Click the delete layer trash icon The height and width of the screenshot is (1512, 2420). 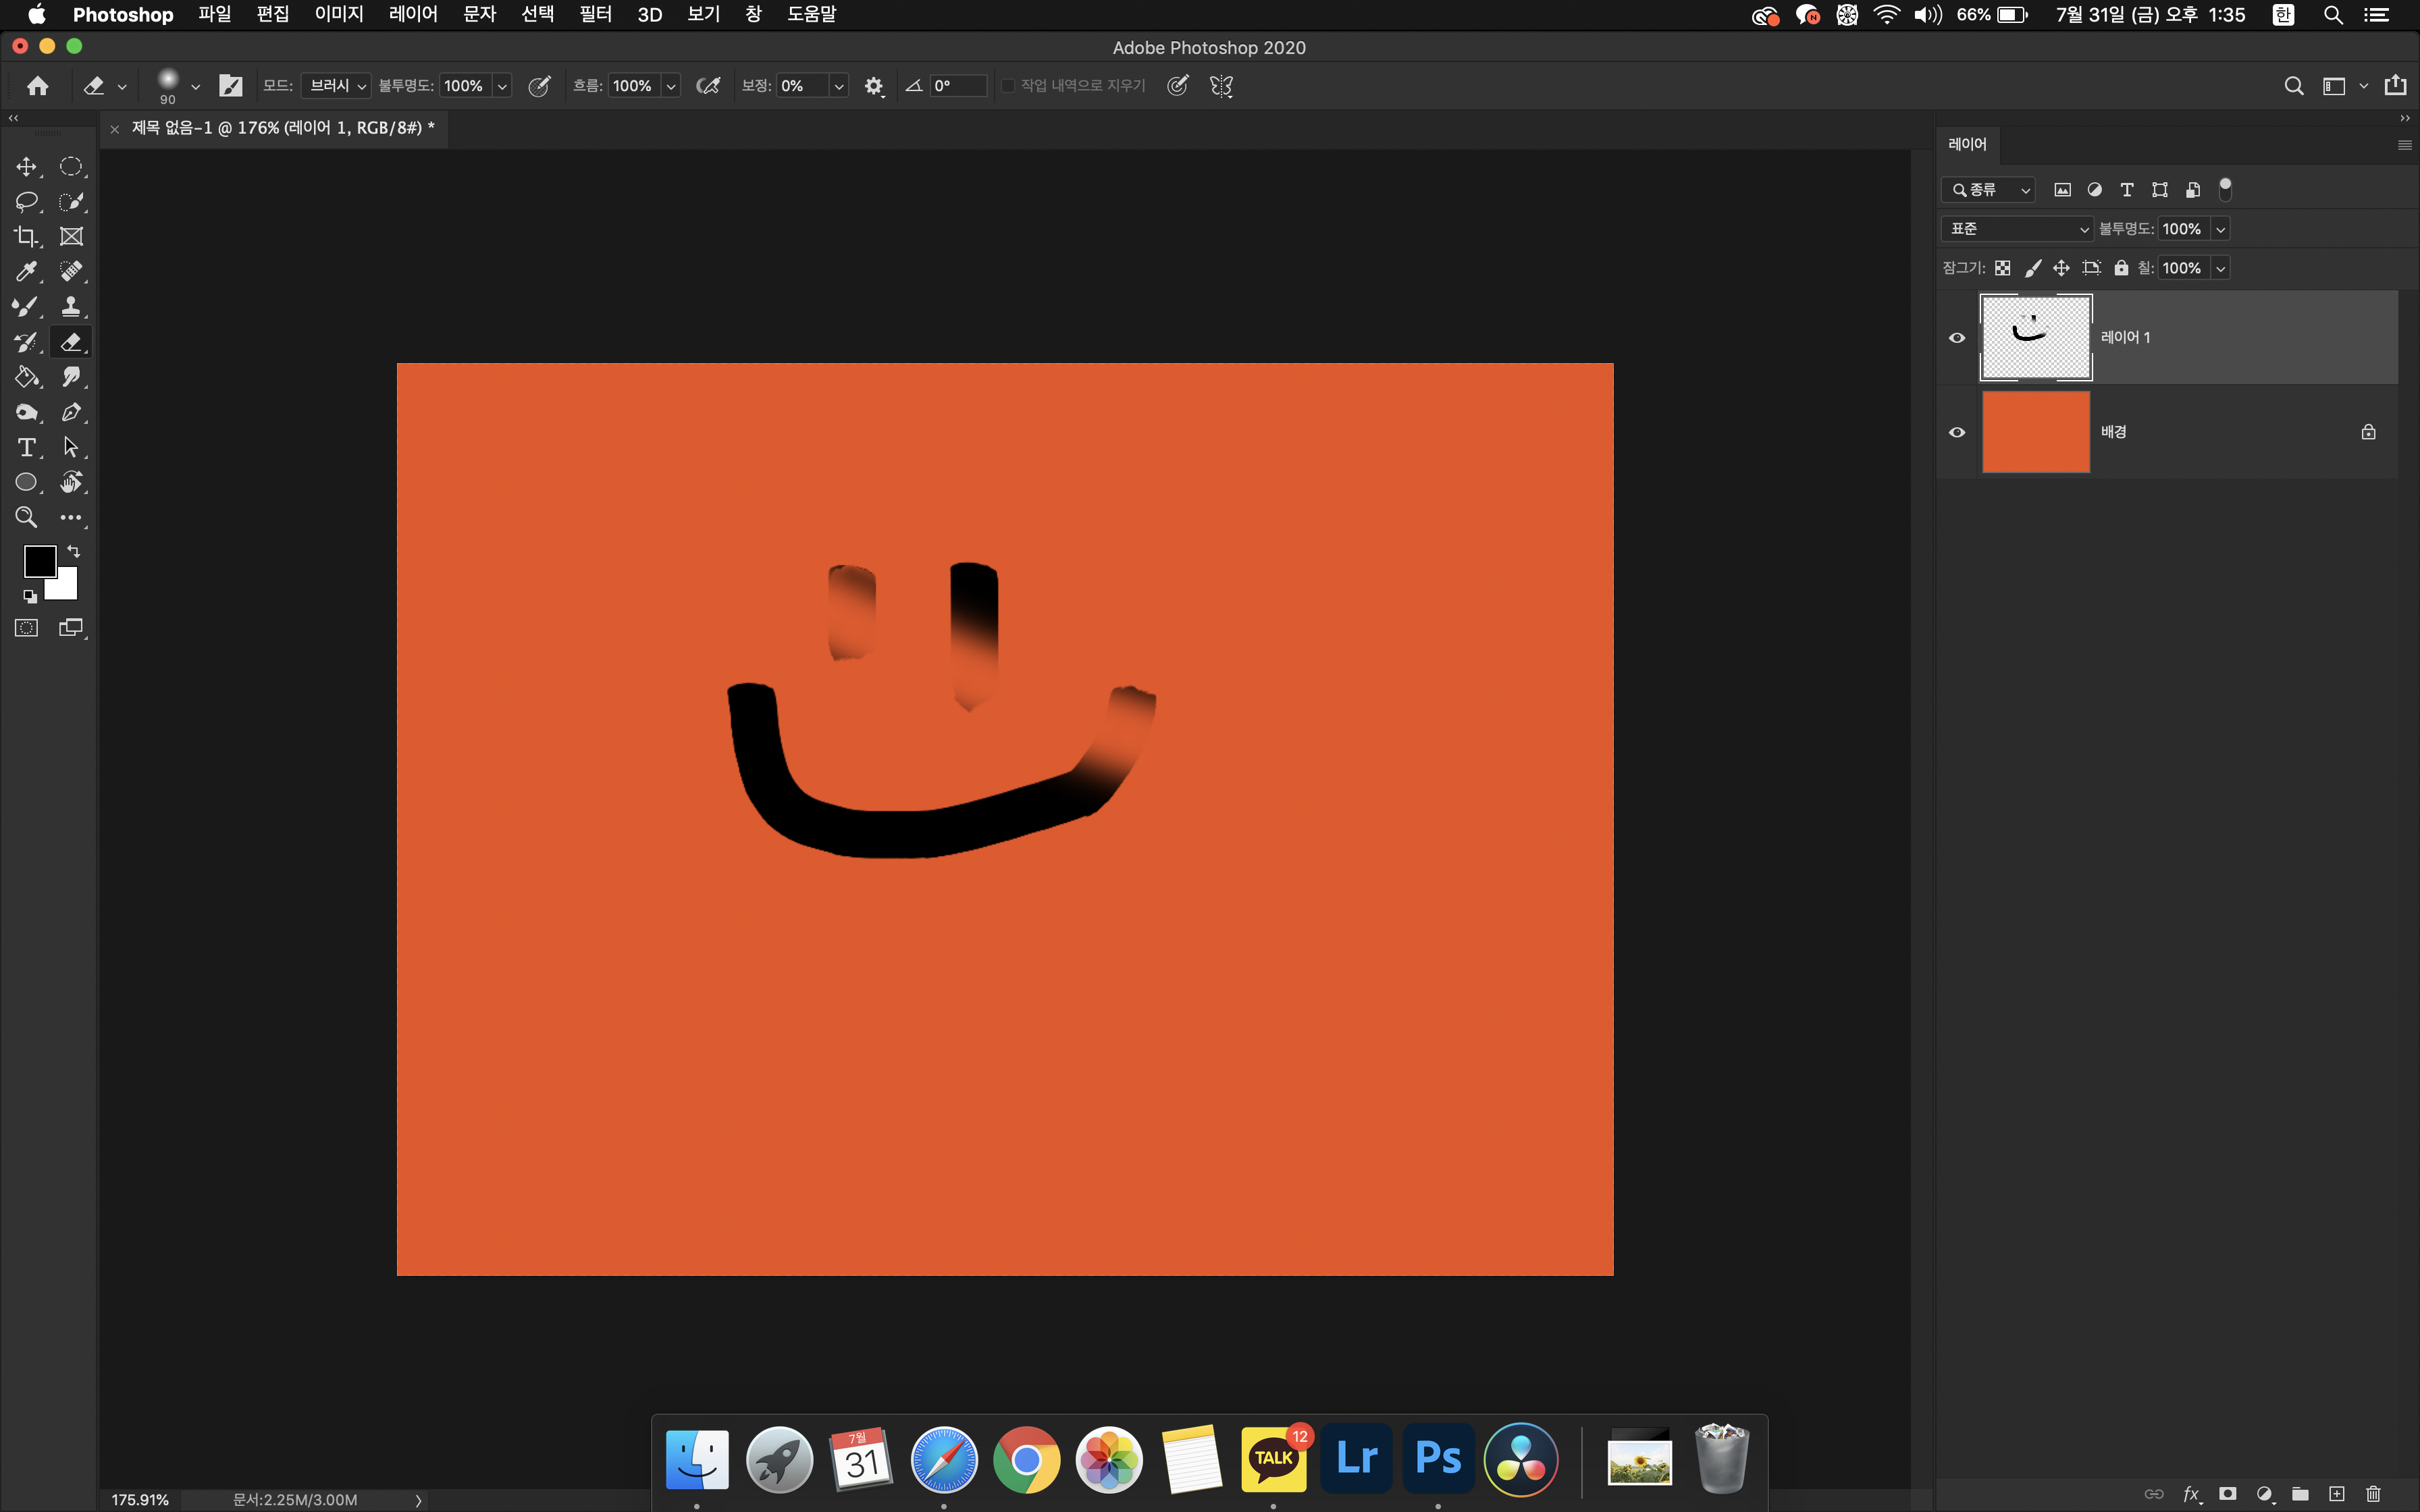[2373, 1493]
